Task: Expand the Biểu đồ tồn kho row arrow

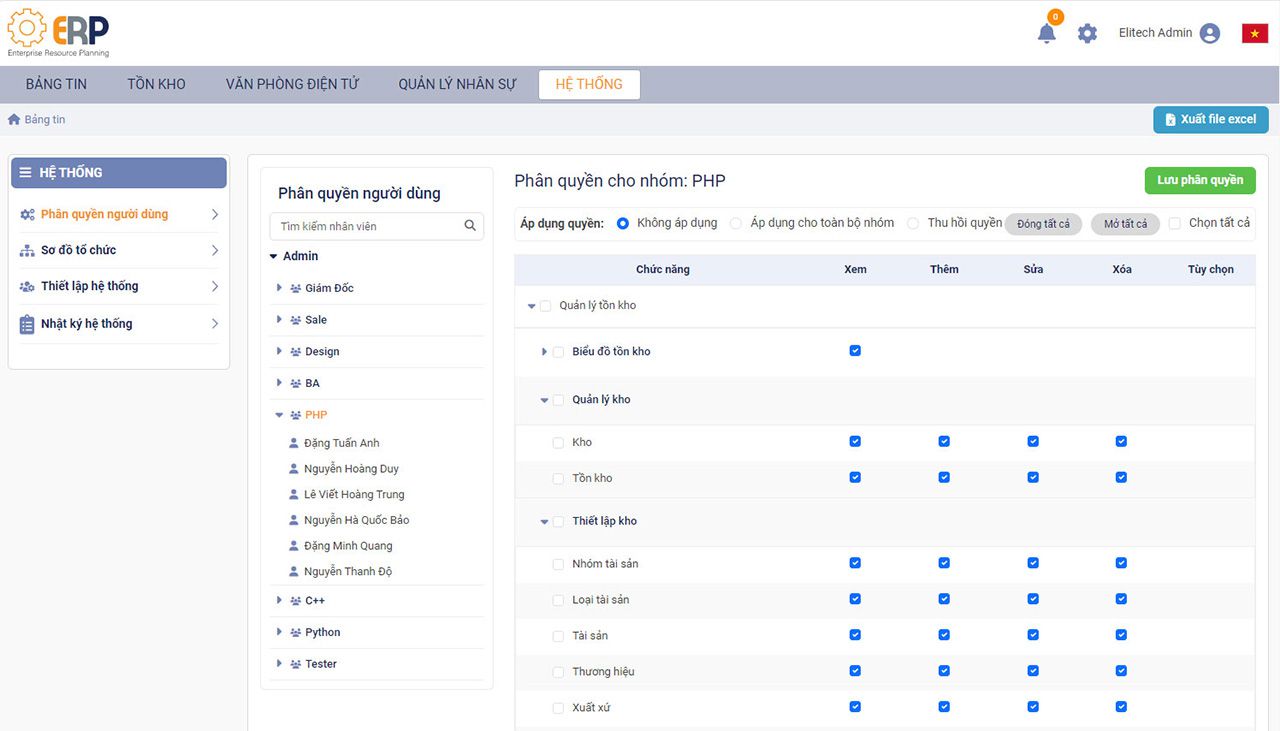Action: pos(544,352)
